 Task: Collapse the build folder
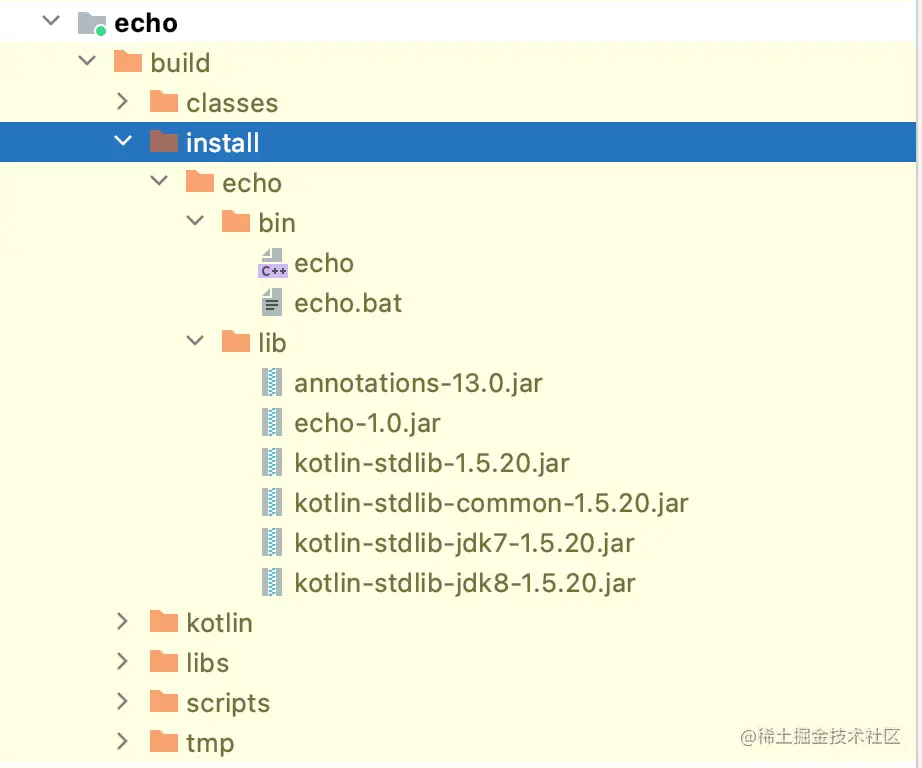coord(87,62)
